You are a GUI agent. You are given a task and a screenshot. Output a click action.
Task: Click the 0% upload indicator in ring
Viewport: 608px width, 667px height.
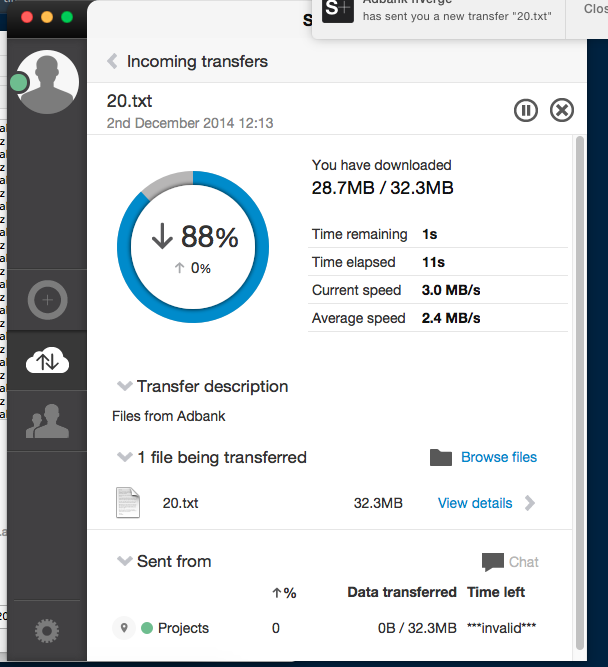click(x=192, y=268)
